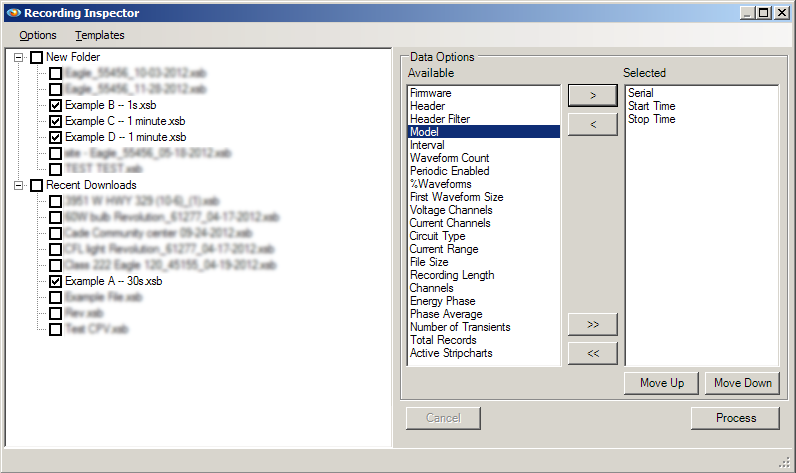Select Circuit Type option
The width and height of the screenshot is (796, 473).
(x=484, y=236)
